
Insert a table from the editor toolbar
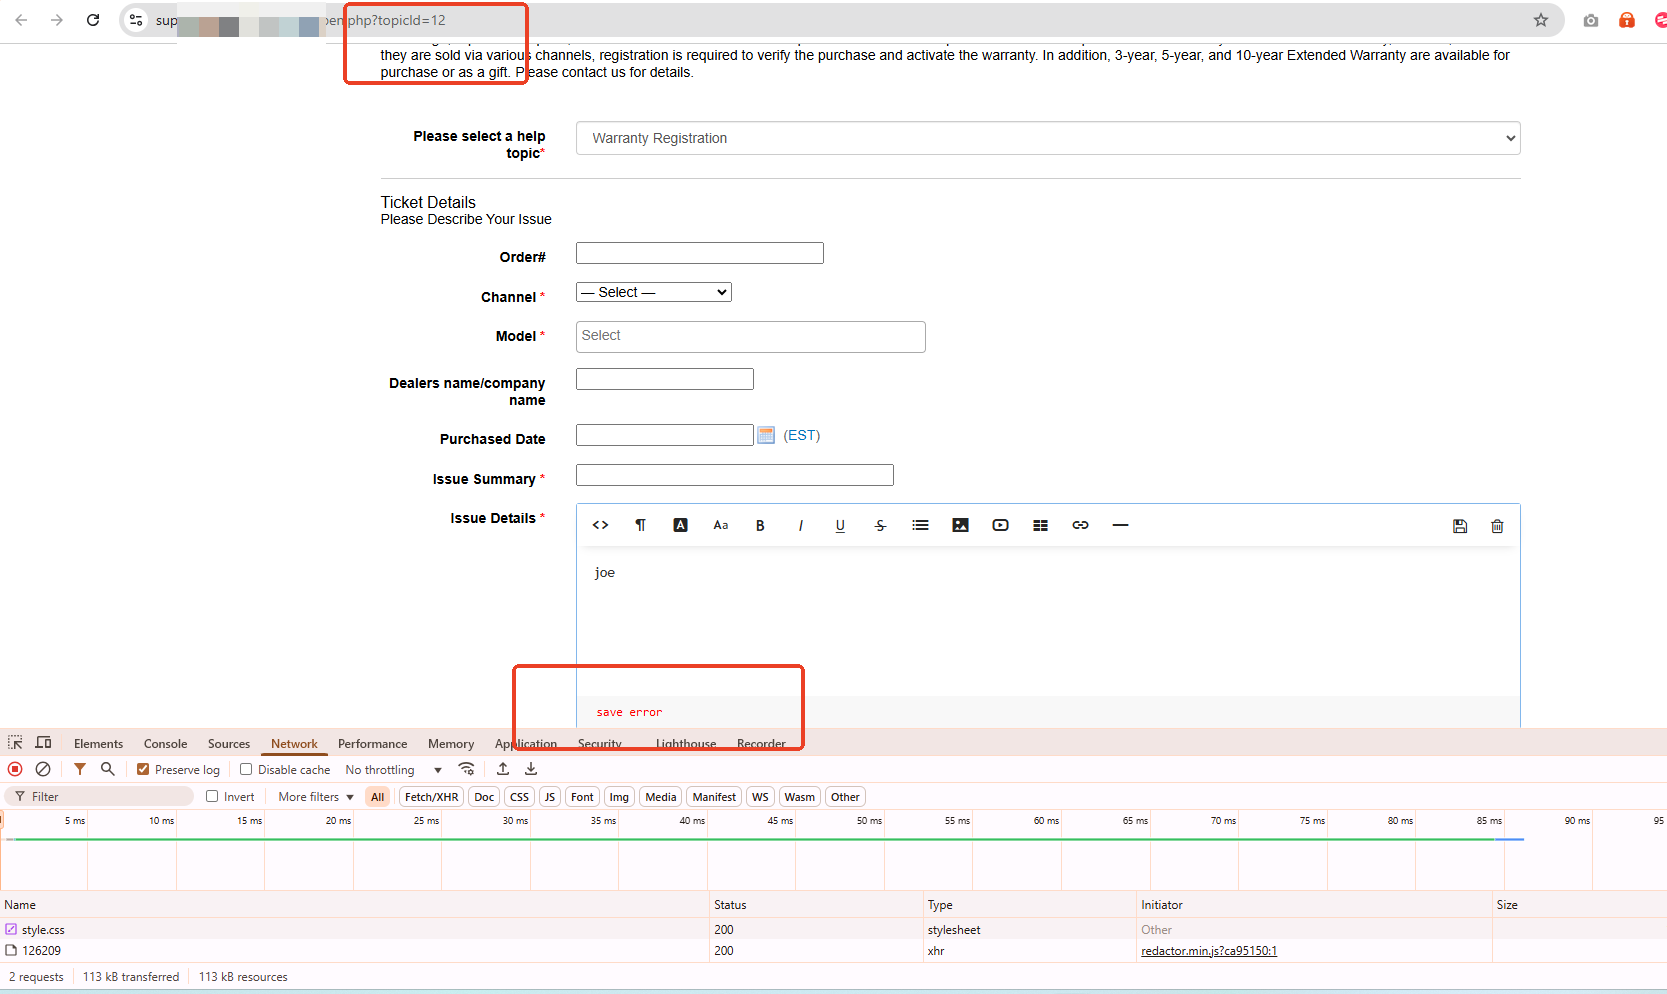coord(1040,526)
